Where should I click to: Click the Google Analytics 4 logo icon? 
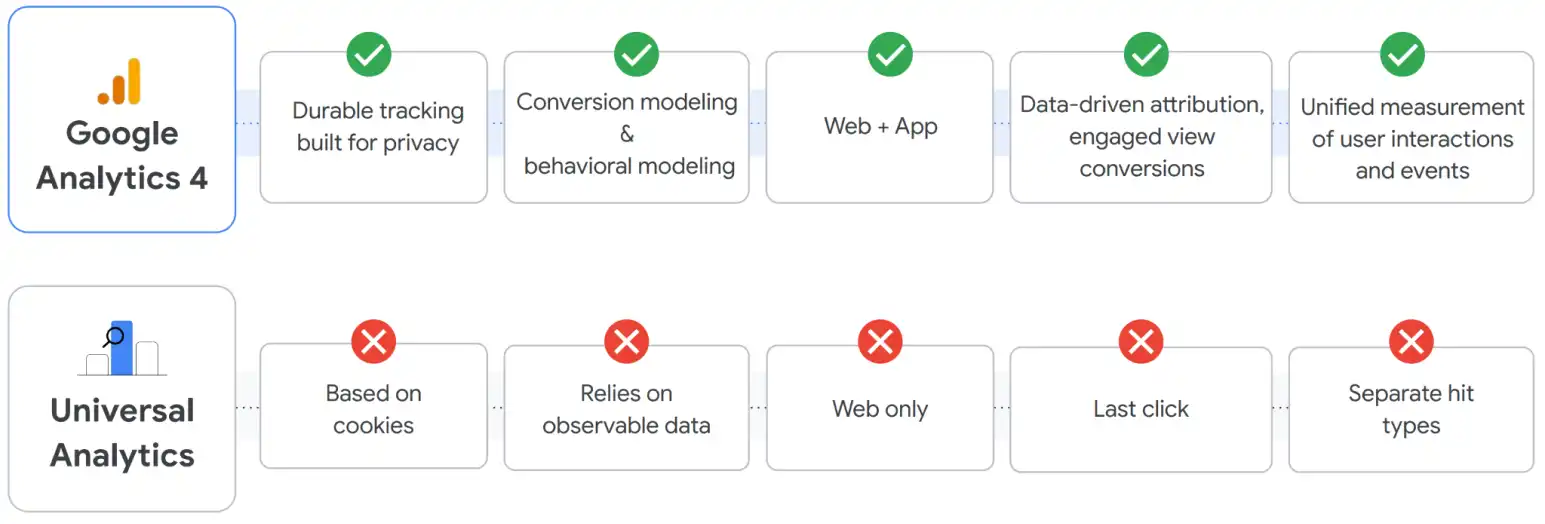pos(121,82)
